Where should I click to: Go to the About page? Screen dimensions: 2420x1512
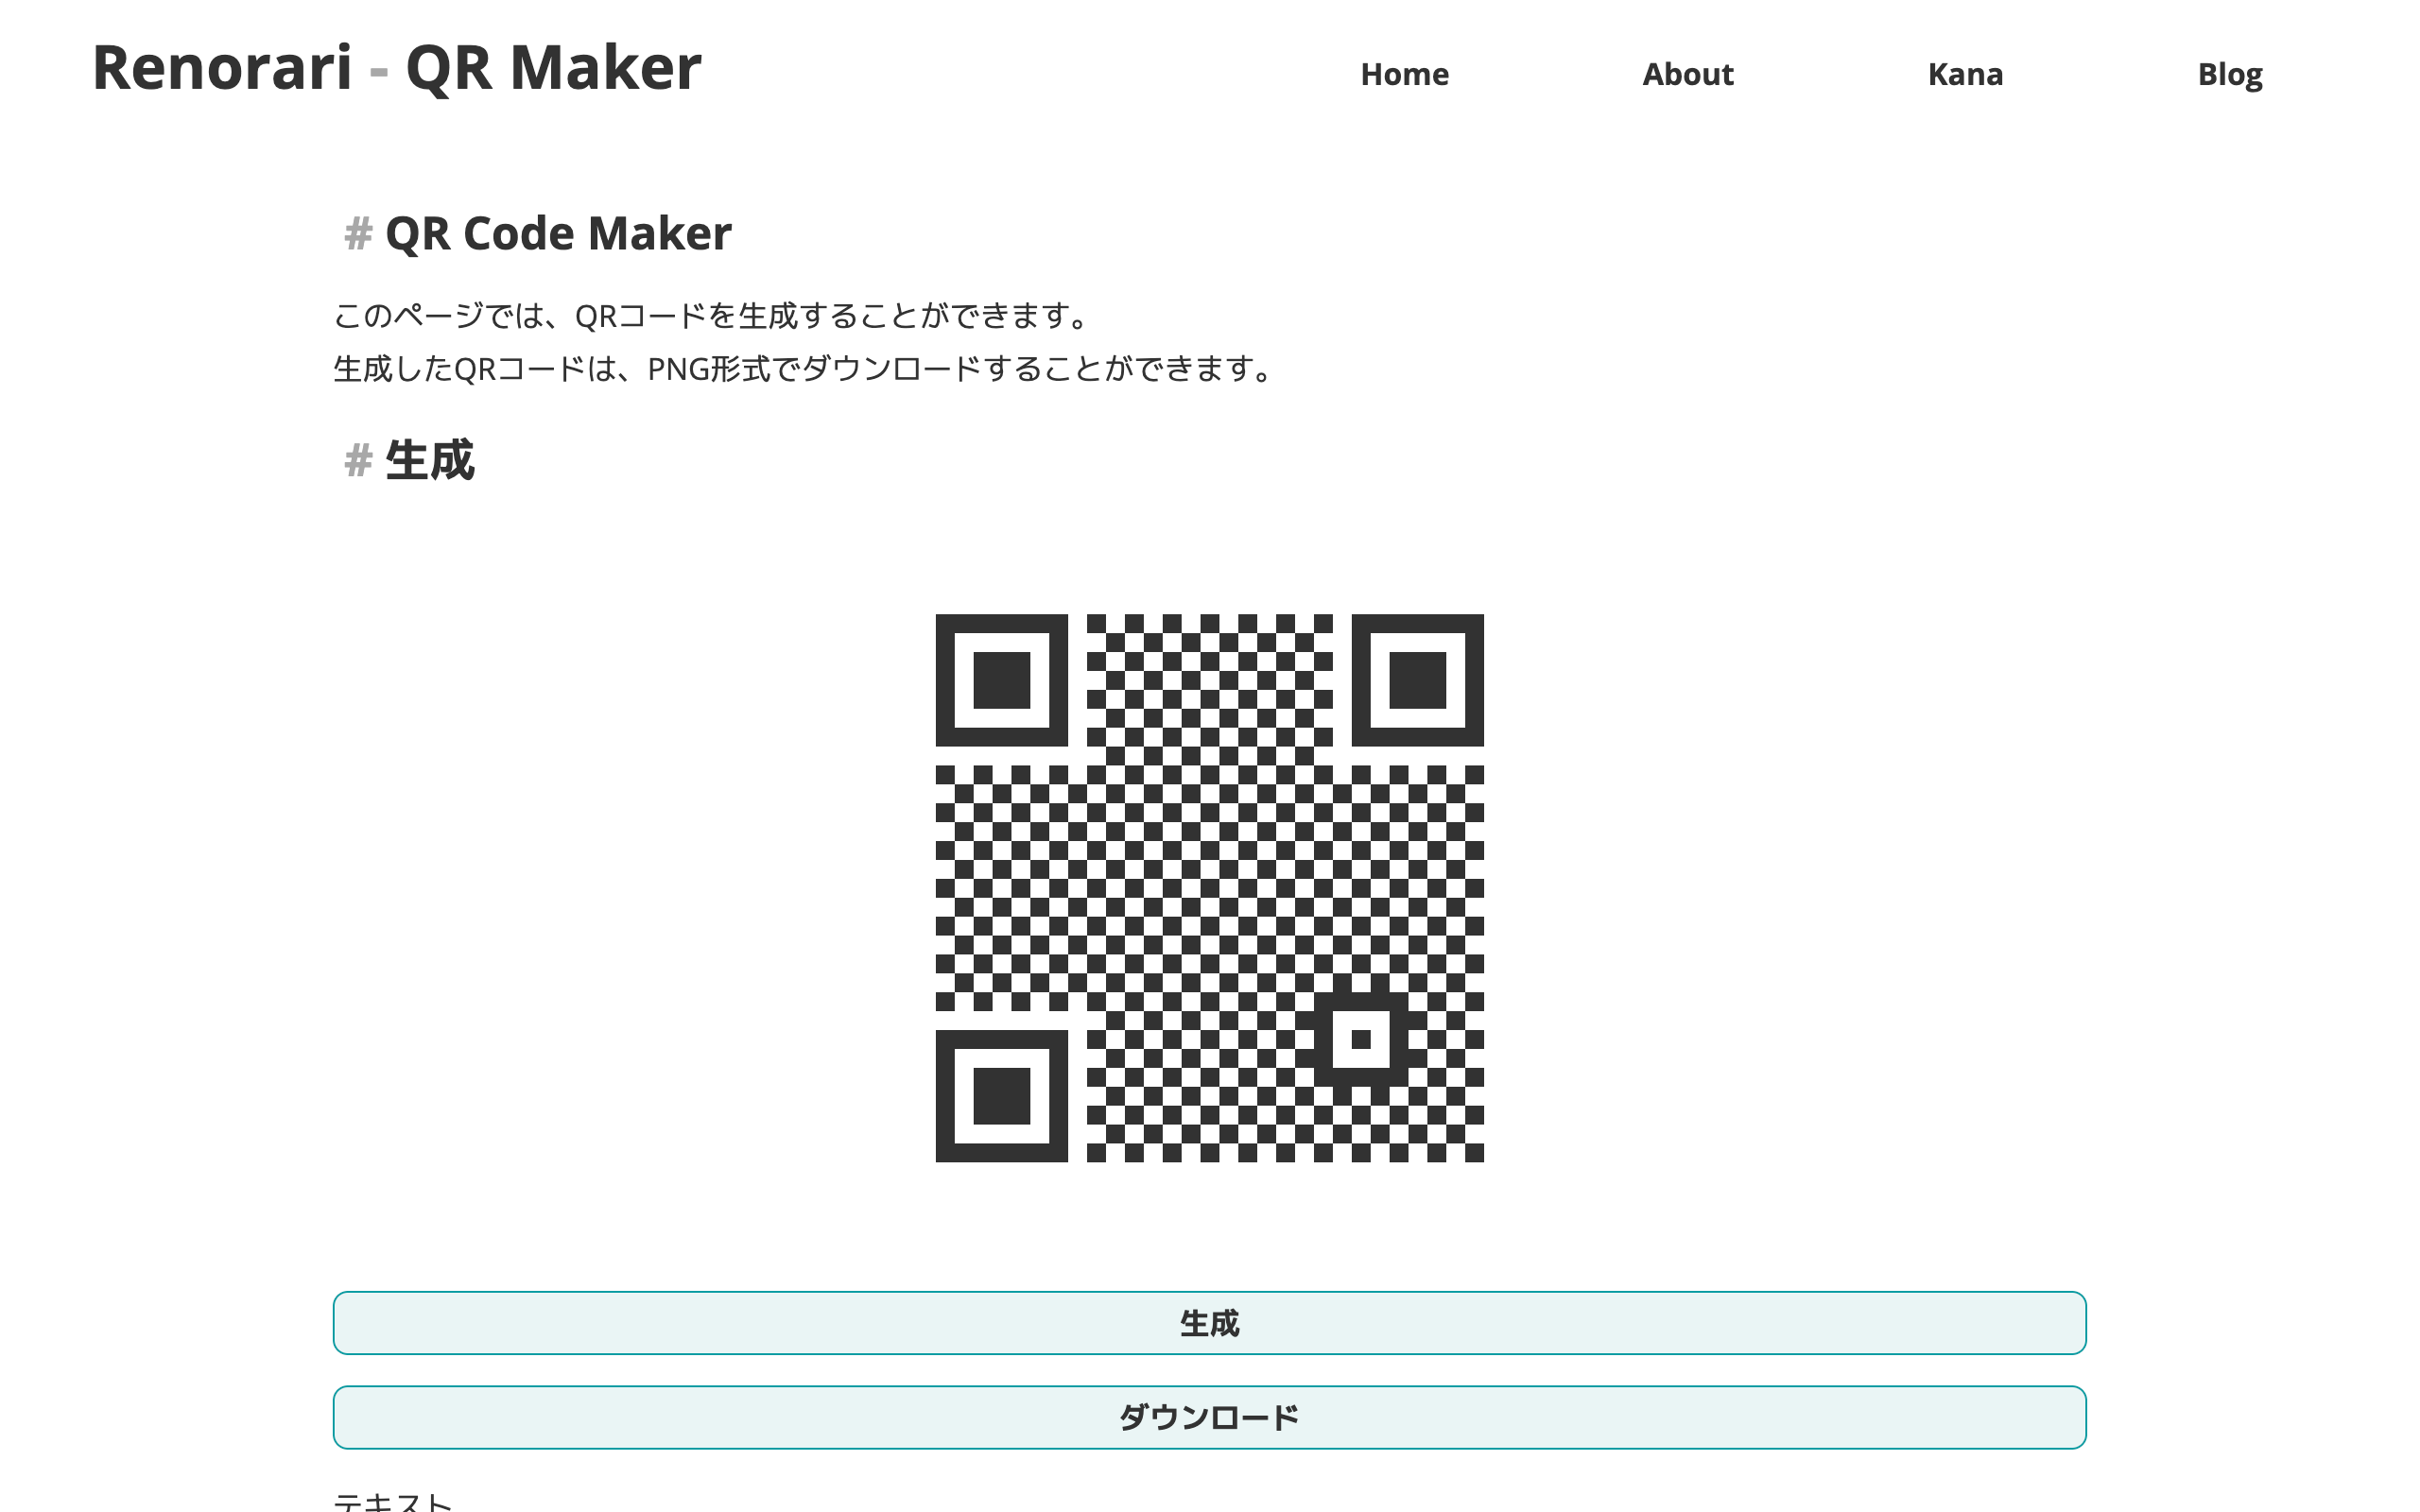coord(1688,74)
